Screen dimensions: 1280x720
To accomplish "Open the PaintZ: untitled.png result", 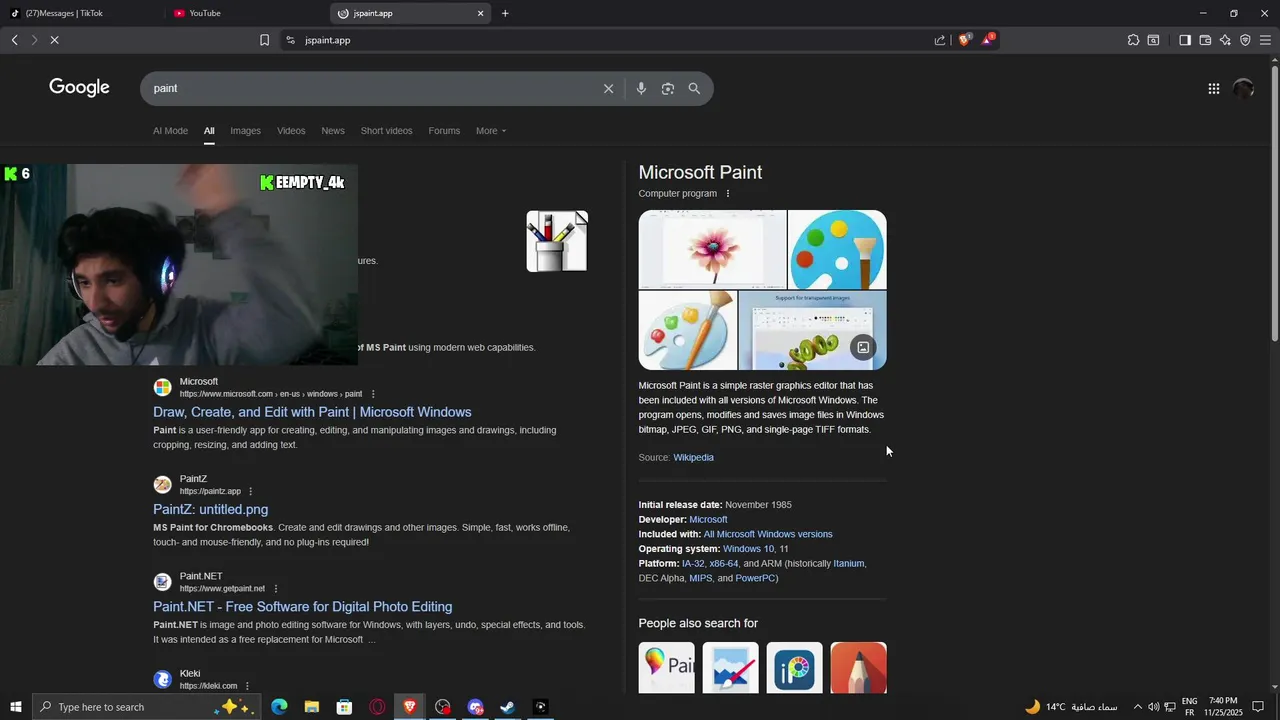I will pyautogui.click(x=210, y=509).
